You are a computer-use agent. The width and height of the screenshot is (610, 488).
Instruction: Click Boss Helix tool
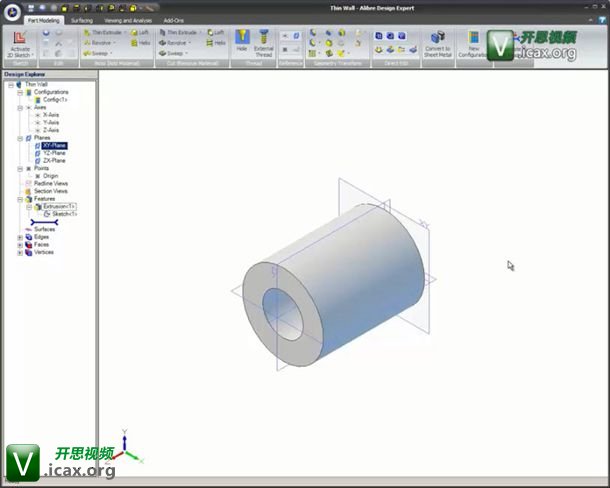pos(141,43)
